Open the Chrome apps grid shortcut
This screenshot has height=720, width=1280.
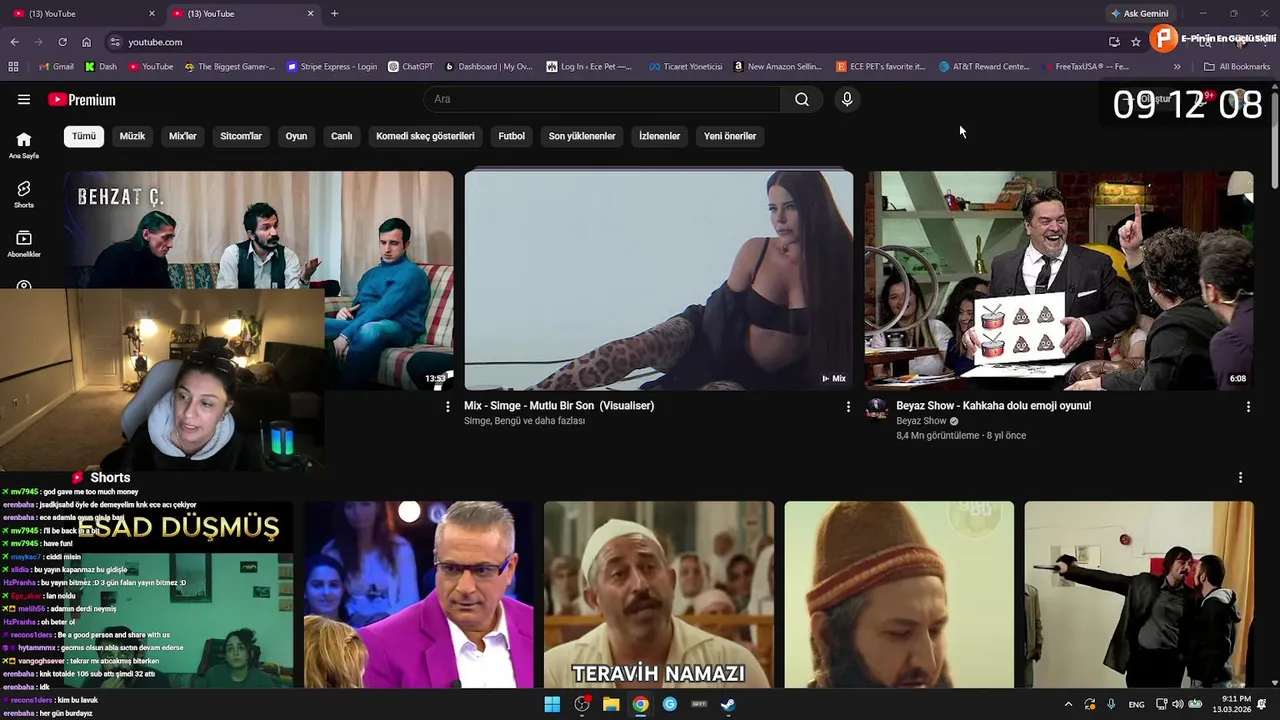pyautogui.click(x=13, y=67)
